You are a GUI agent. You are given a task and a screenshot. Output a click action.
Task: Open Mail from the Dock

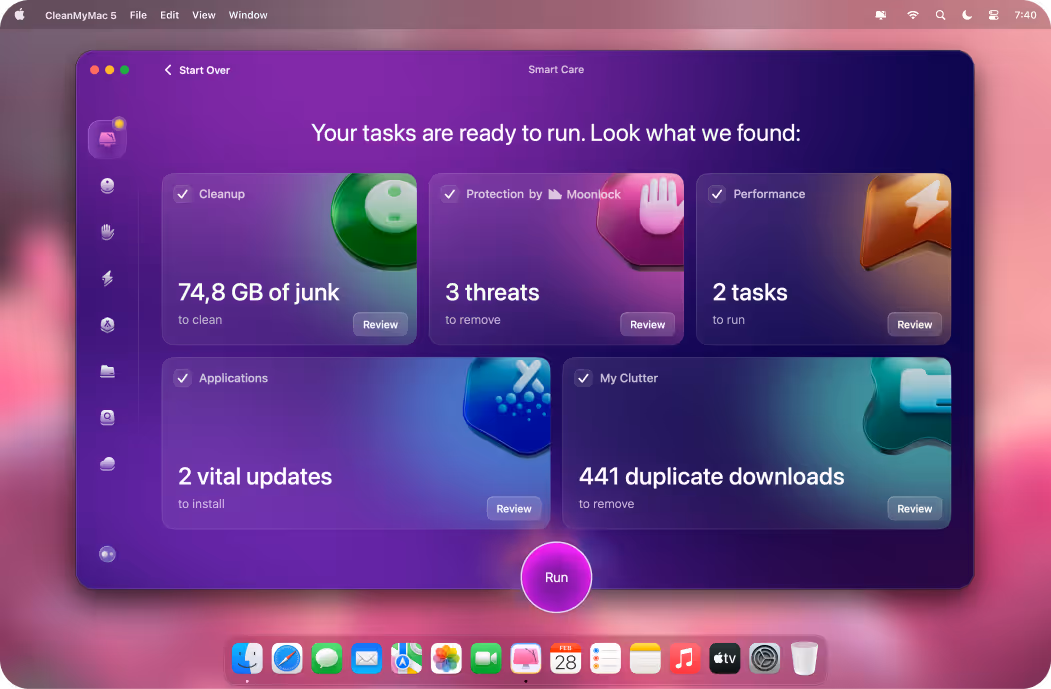367,658
